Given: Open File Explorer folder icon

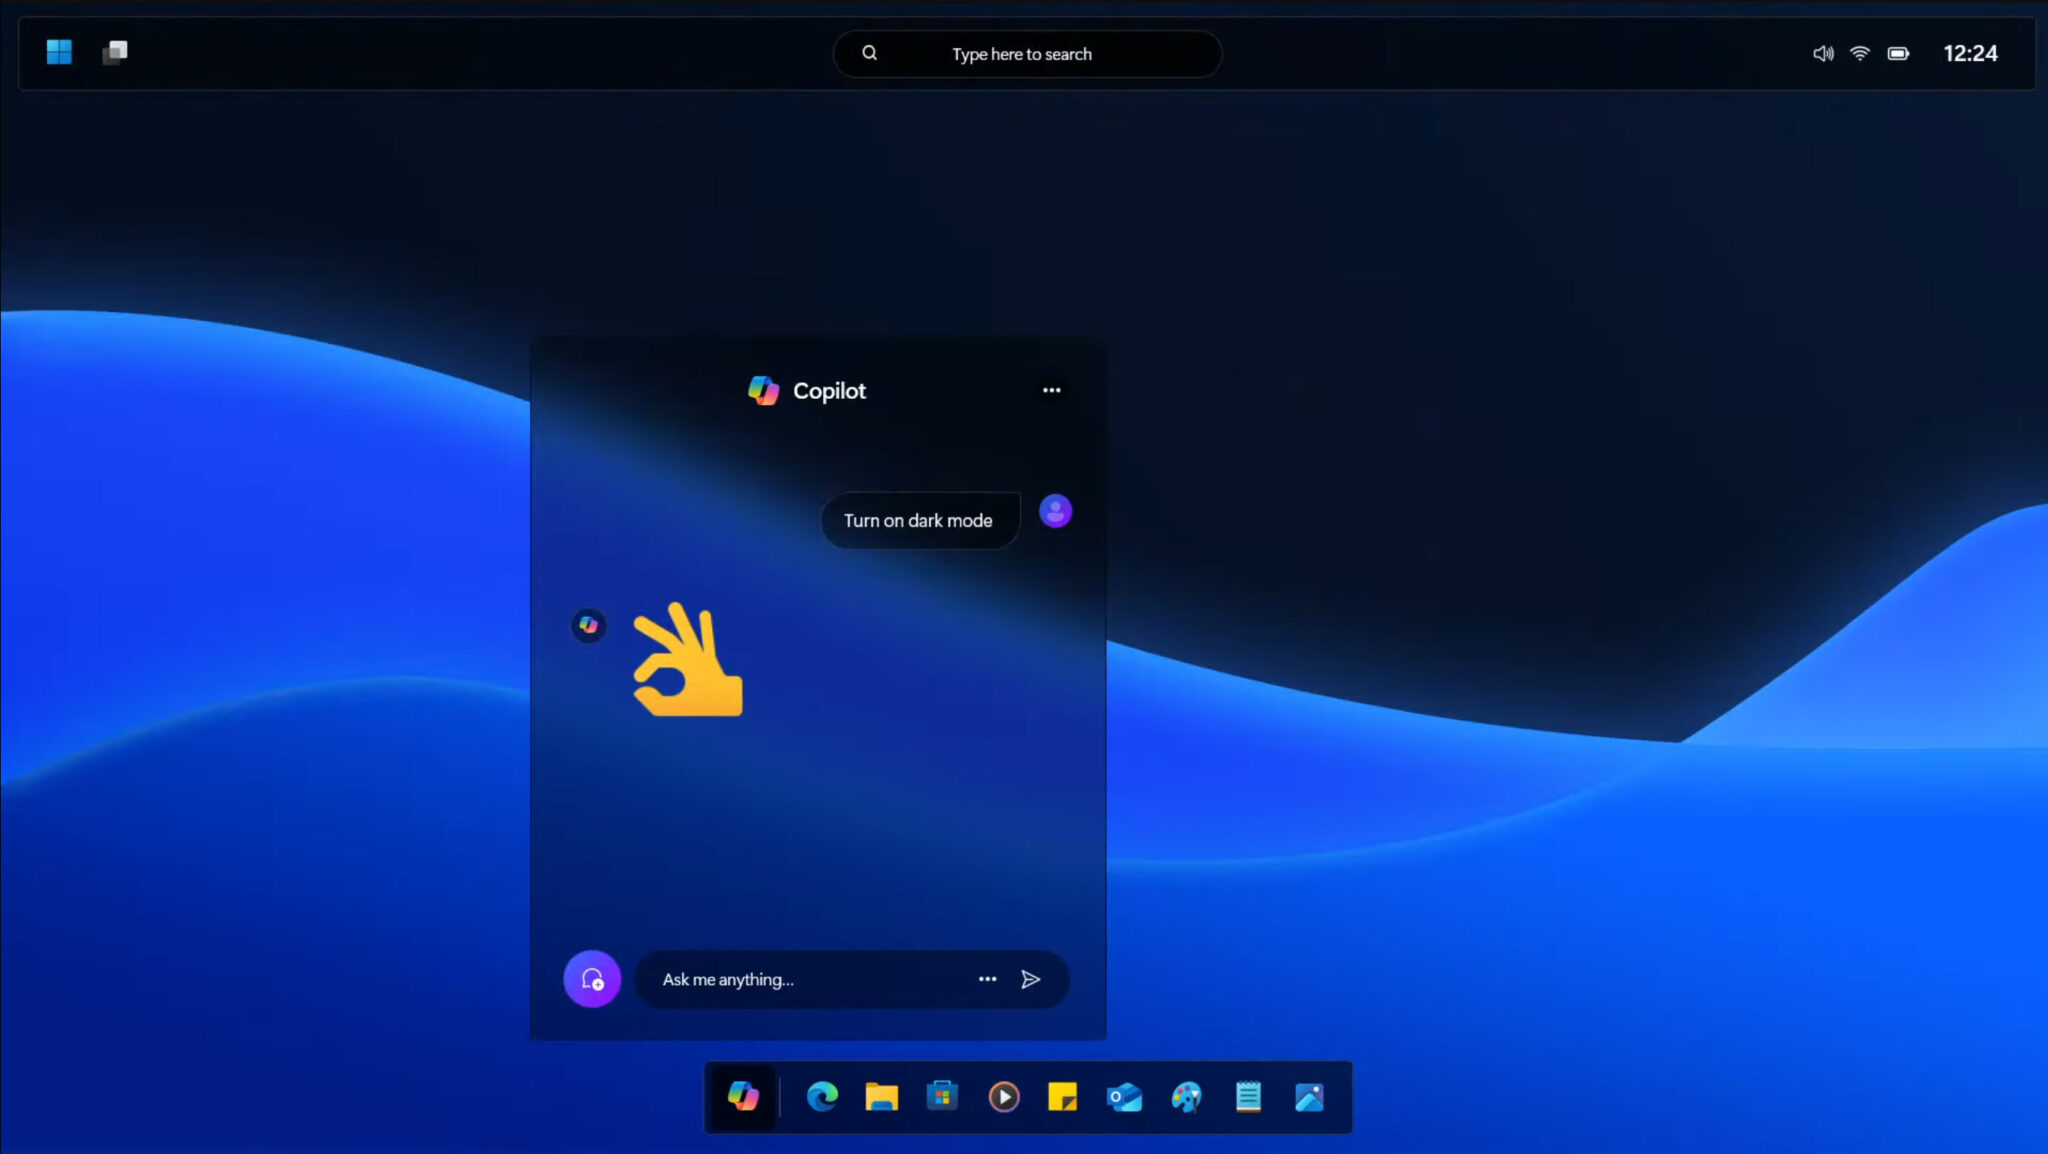Looking at the screenshot, I should point(881,1097).
